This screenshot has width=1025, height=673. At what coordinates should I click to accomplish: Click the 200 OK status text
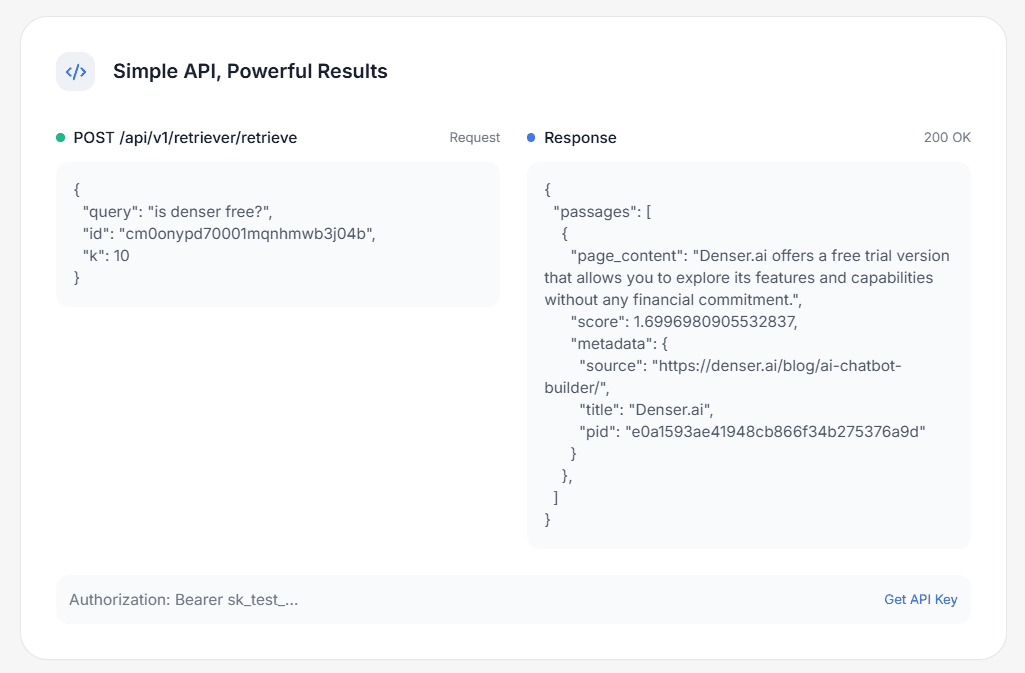tap(947, 138)
